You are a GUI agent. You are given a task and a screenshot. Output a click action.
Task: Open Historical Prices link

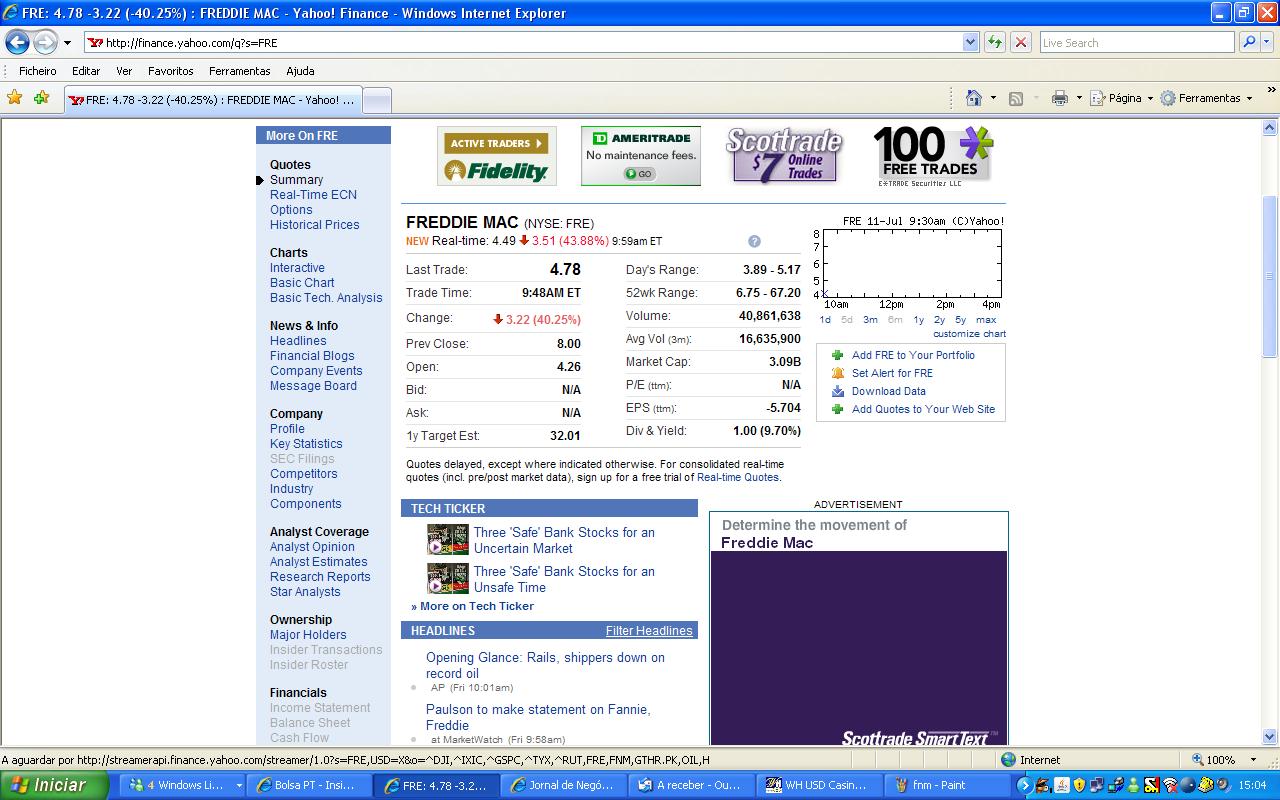click(314, 225)
